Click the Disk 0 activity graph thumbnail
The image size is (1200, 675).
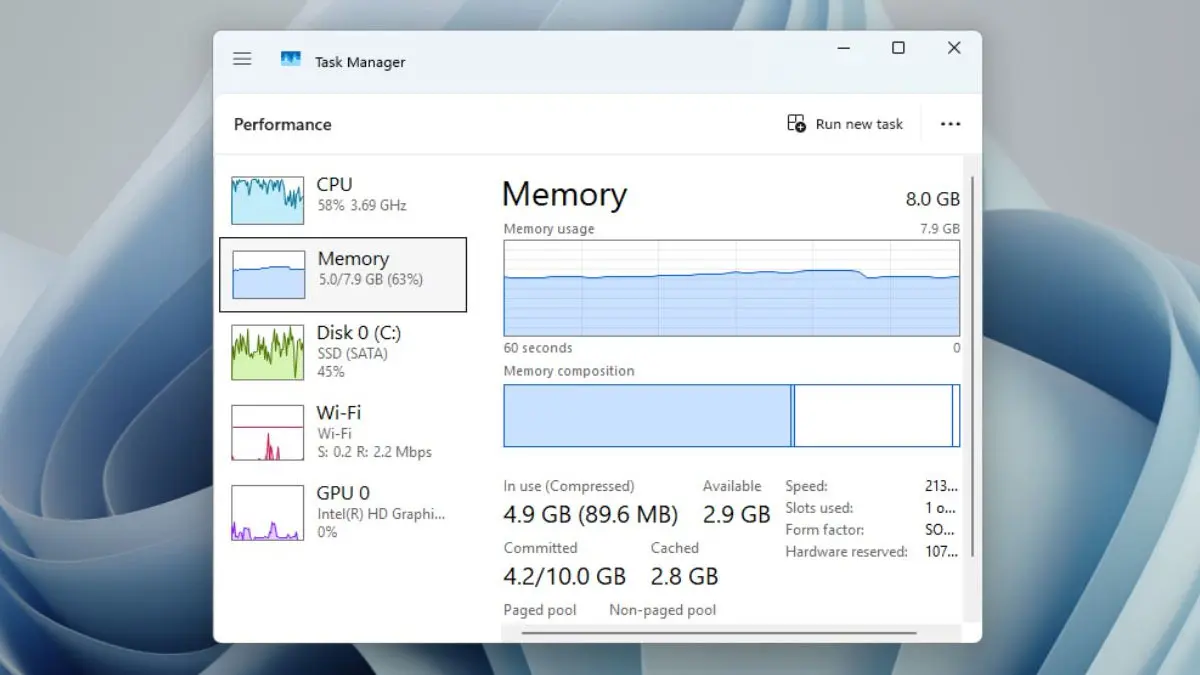pos(267,352)
